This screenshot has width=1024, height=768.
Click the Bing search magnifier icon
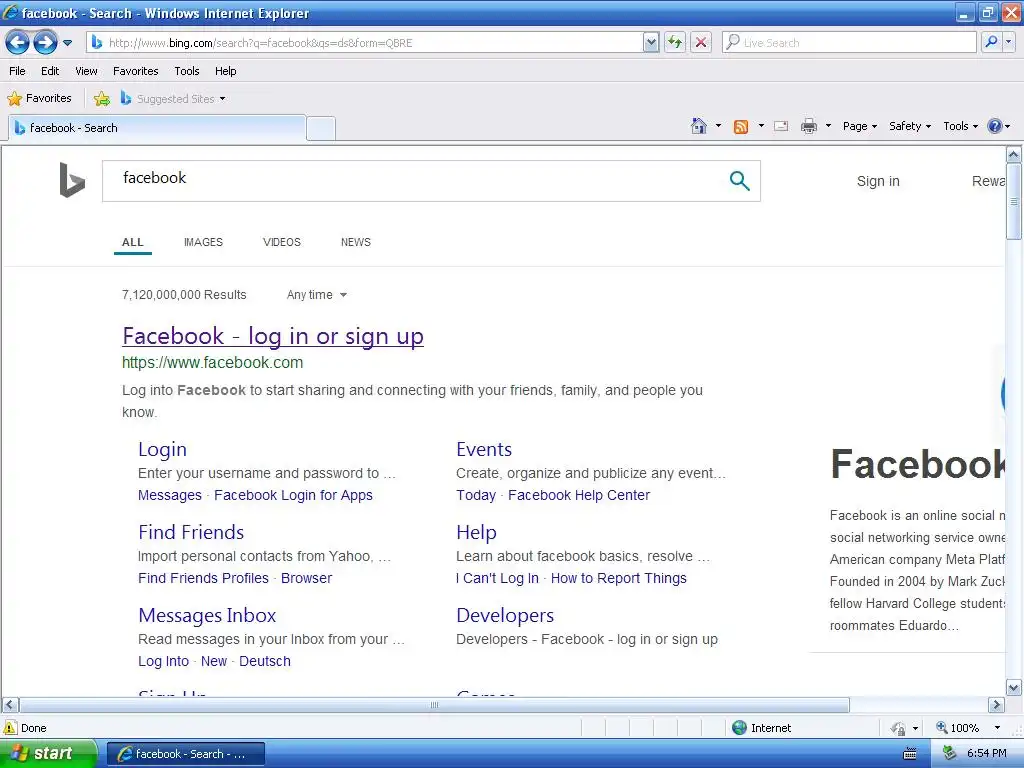(x=739, y=180)
